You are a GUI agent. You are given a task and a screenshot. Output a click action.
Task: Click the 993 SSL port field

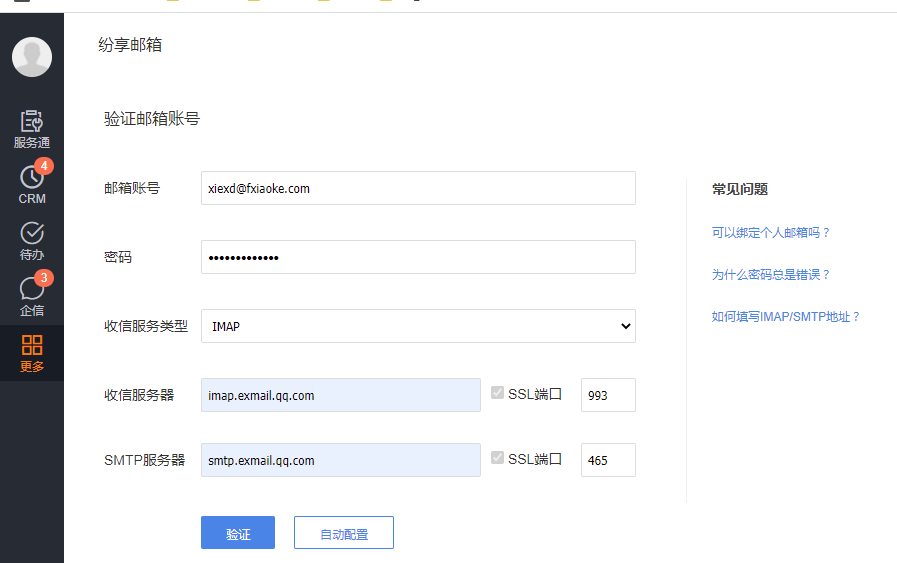click(608, 395)
